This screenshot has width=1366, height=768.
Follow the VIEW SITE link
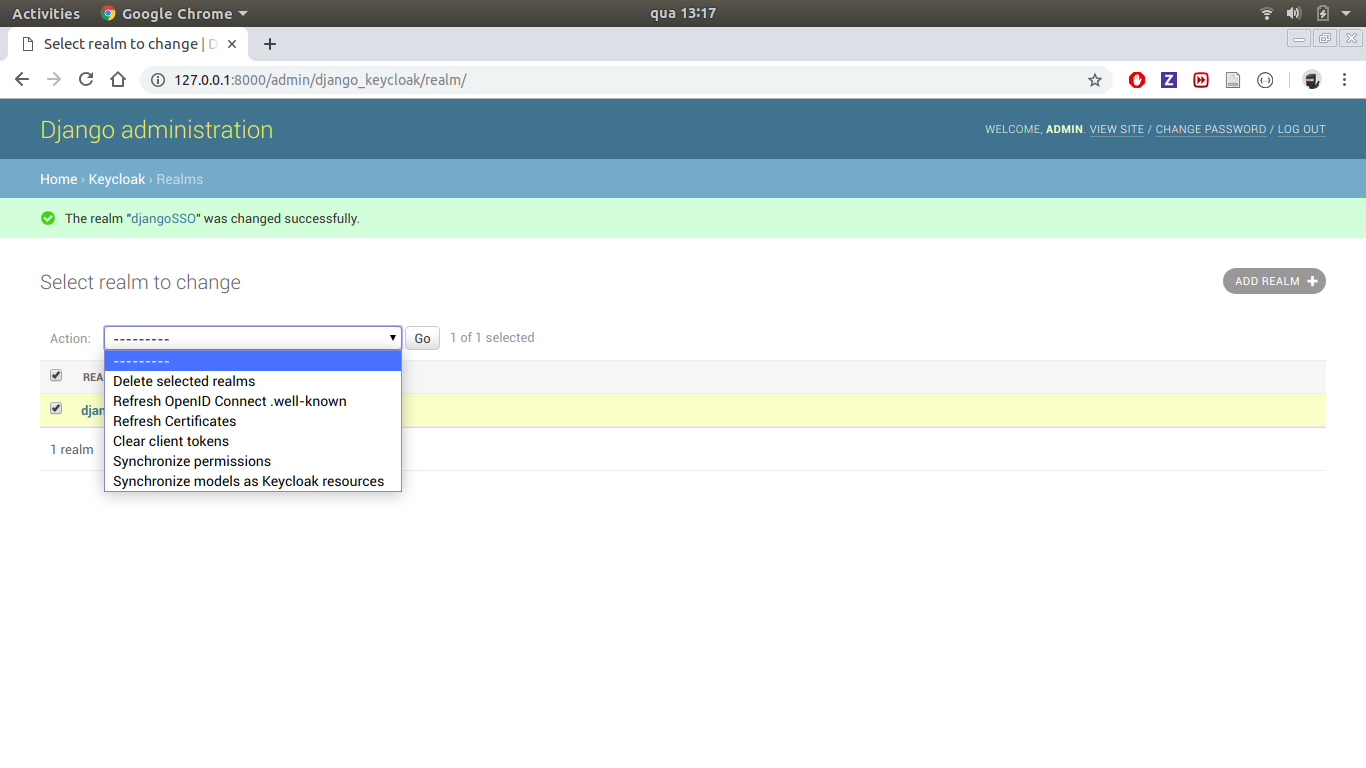coord(1117,129)
